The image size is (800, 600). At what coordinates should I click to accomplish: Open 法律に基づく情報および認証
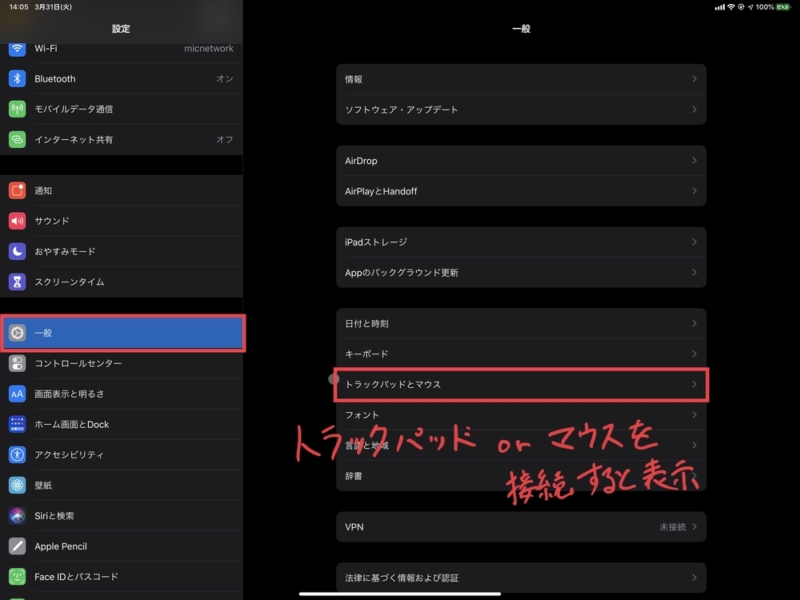(x=521, y=578)
